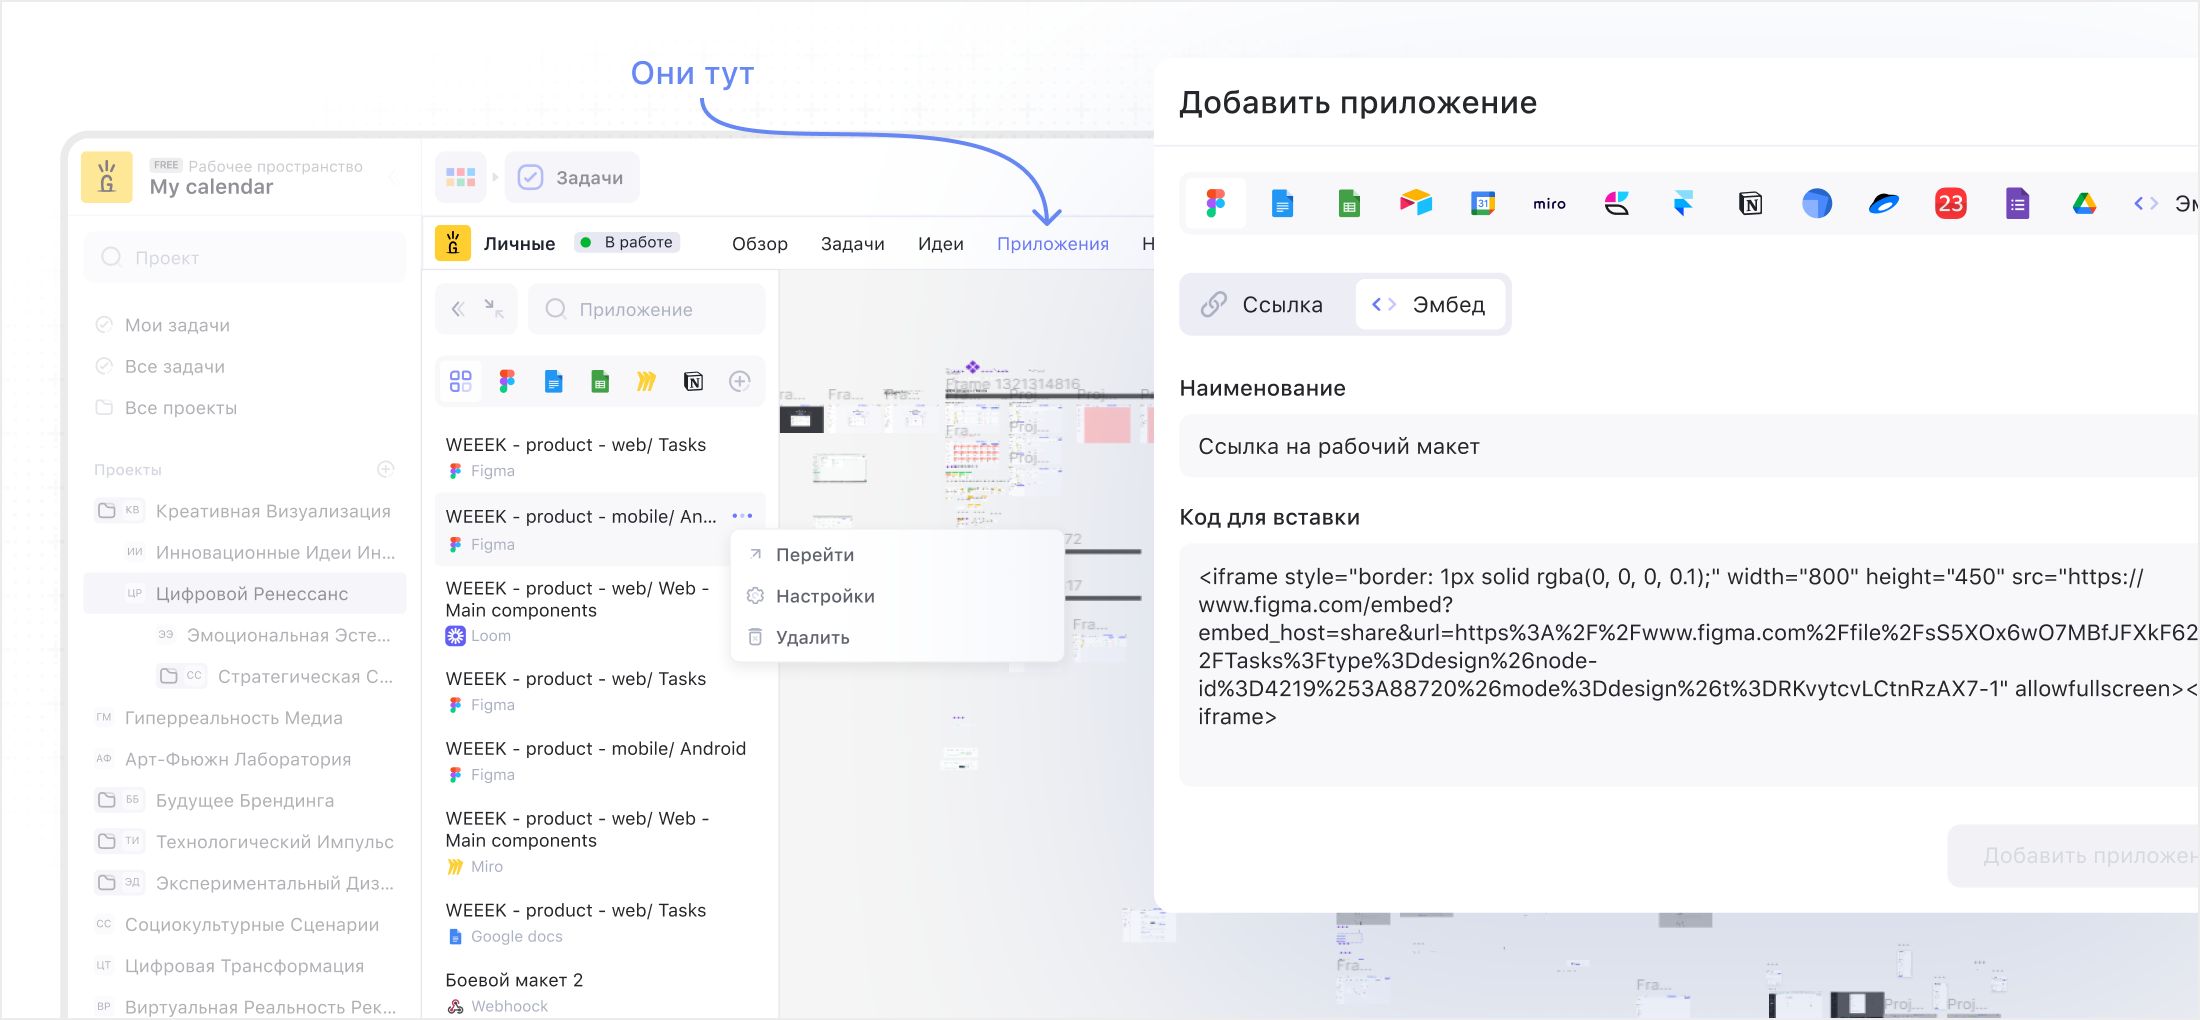
Task: Open the Приложения tab
Action: (1053, 243)
